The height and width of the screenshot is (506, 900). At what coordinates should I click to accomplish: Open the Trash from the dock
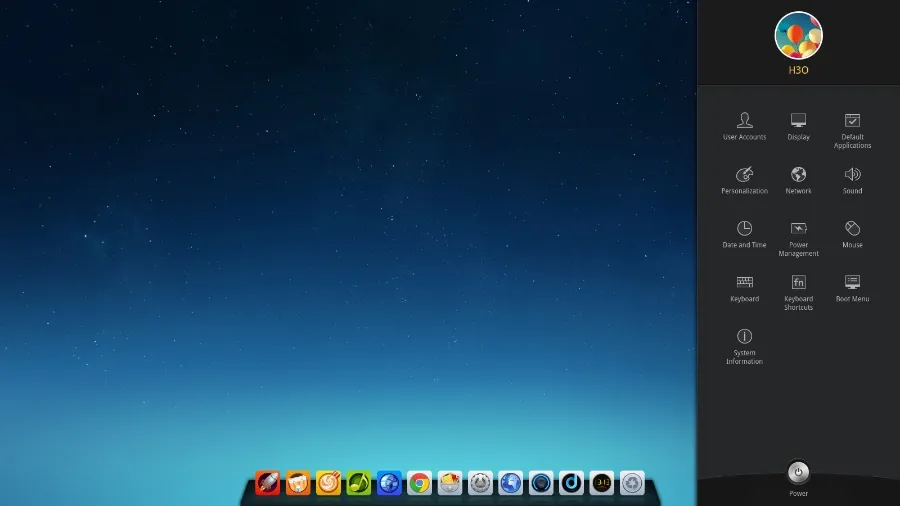632,483
